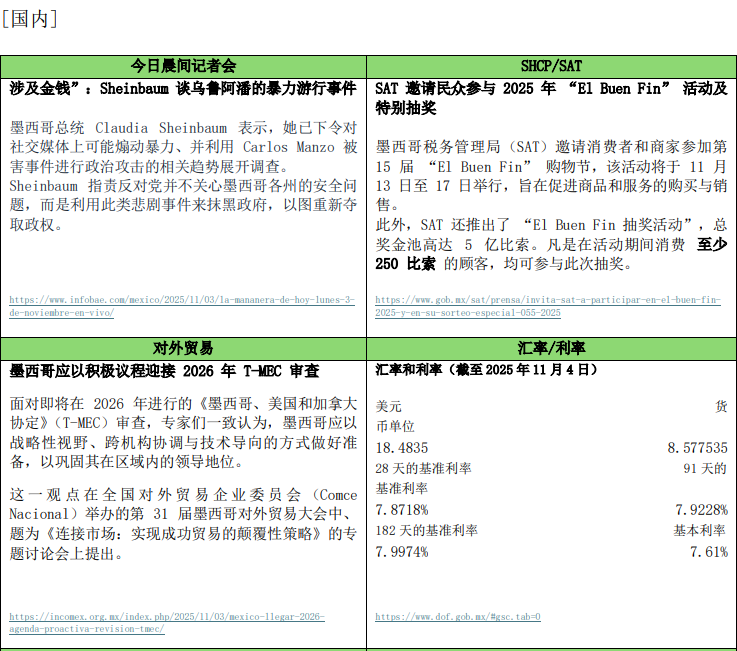Select the 18.4835 dollar exchange rate value
This screenshot has width=737, height=651.
click(x=401, y=448)
